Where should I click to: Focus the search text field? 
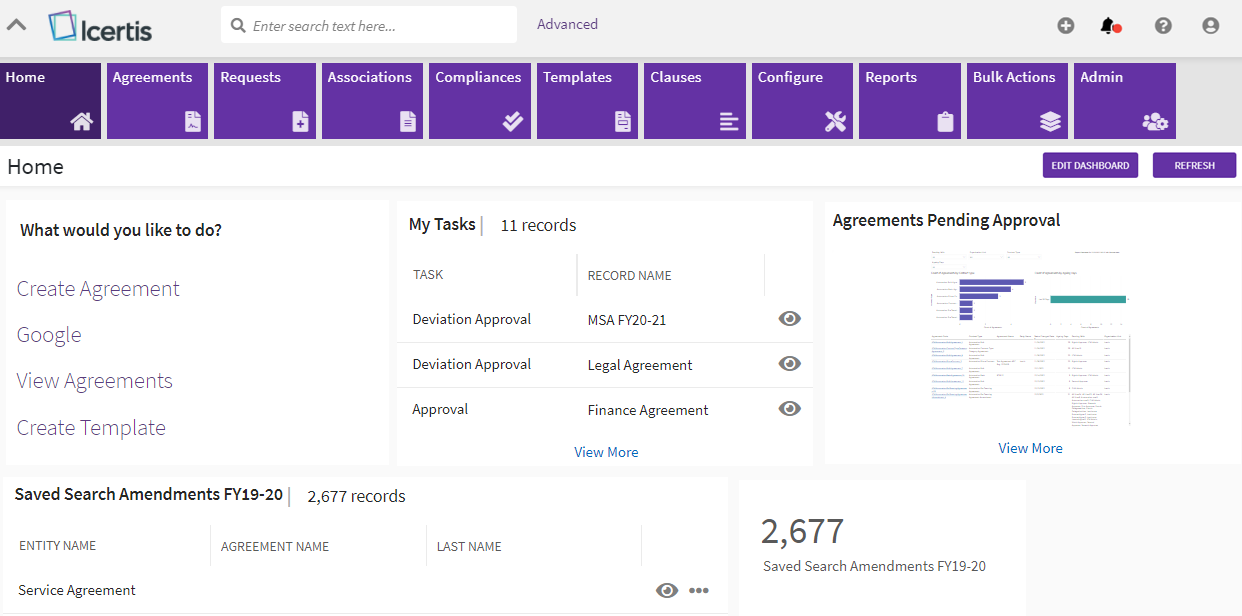point(380,26)
